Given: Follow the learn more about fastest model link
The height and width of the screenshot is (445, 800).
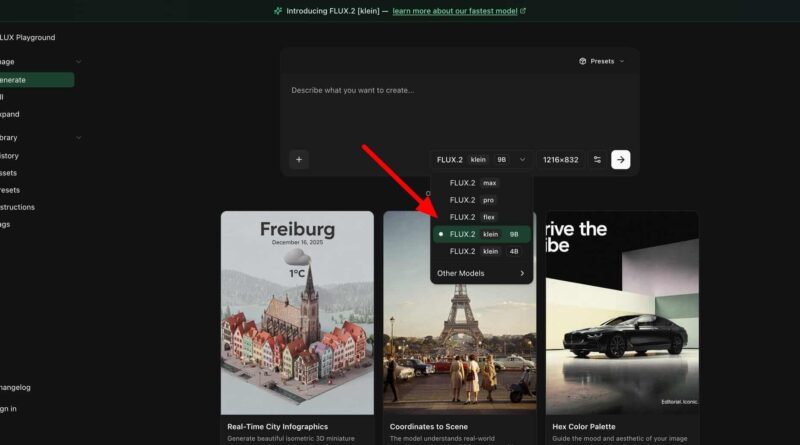Looking at the screenshot, I should (455, 11).
